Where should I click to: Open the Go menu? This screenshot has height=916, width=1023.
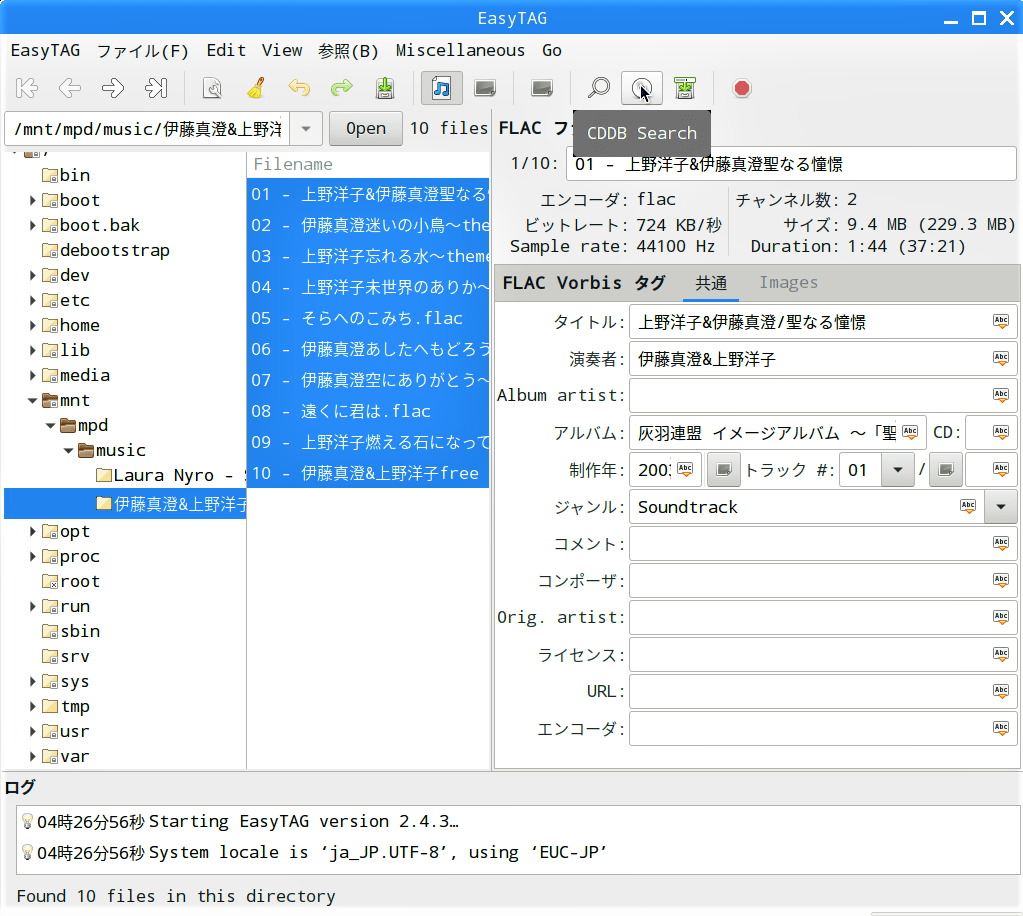[x=552, y=51]
